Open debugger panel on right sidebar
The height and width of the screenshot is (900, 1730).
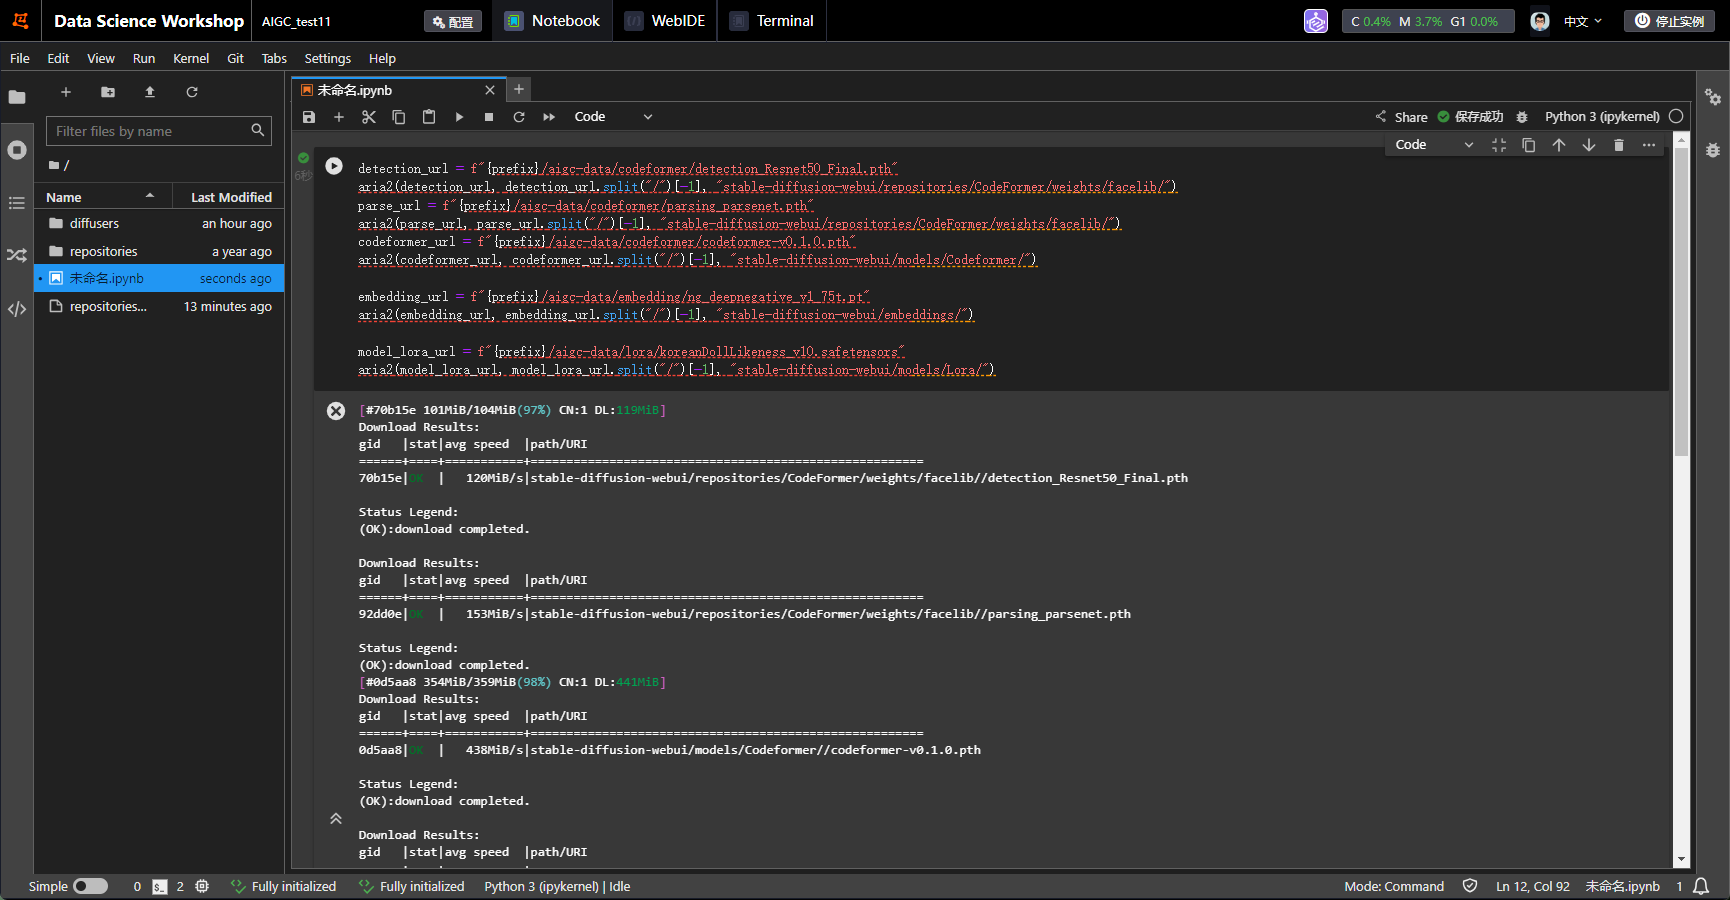[x=1713, y=150]
